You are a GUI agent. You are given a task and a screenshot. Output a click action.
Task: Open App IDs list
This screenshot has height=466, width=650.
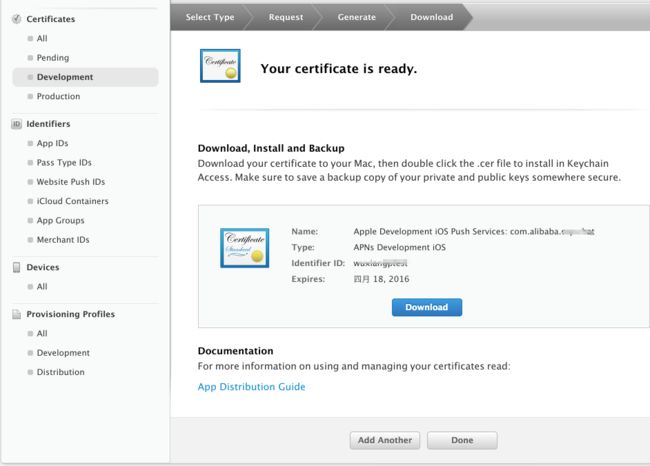[x=52, y=143]
